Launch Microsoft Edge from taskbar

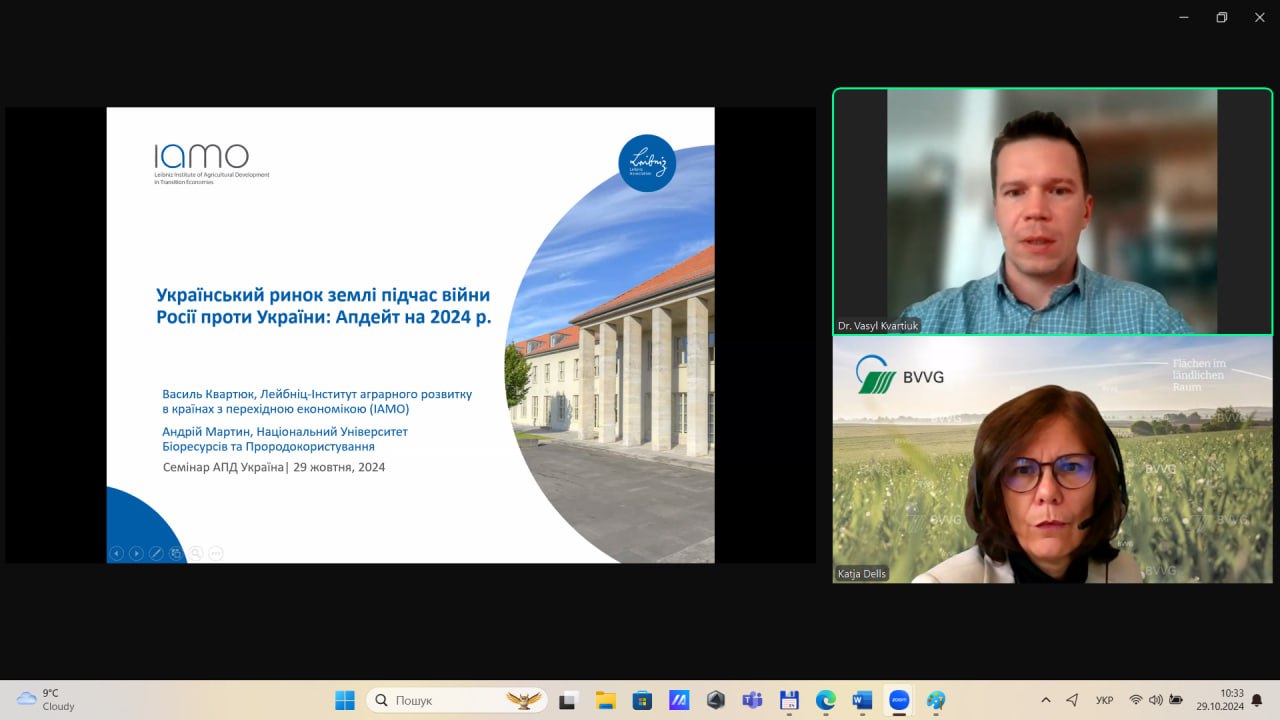coord(825,700)
